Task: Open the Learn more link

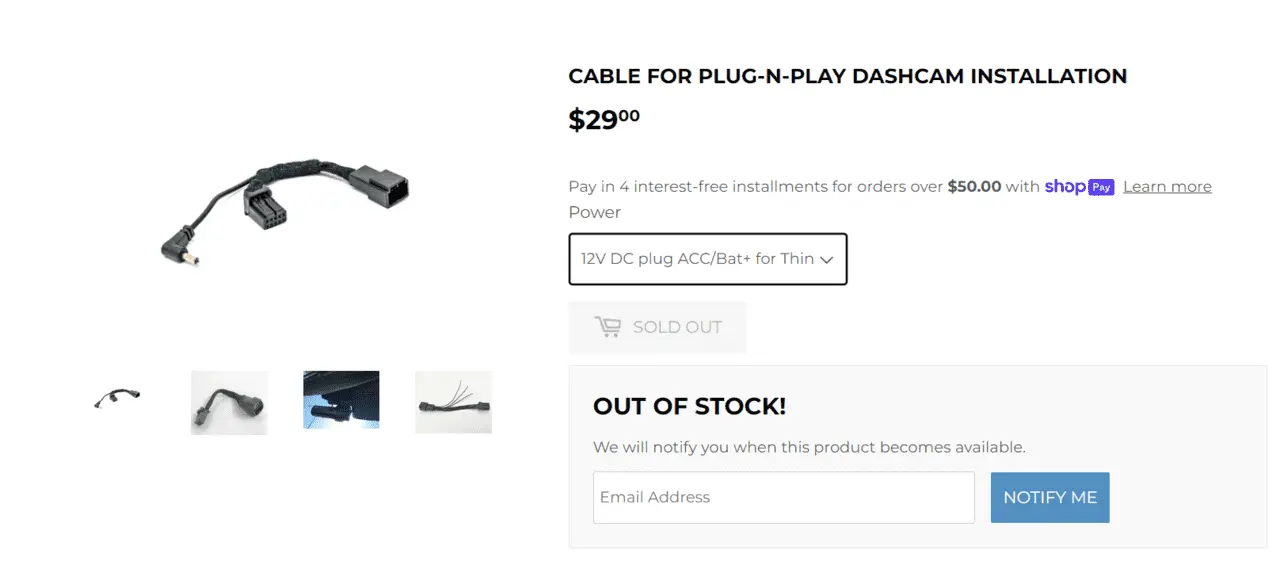Action: pyautogui.click(x=1167, y=187)
